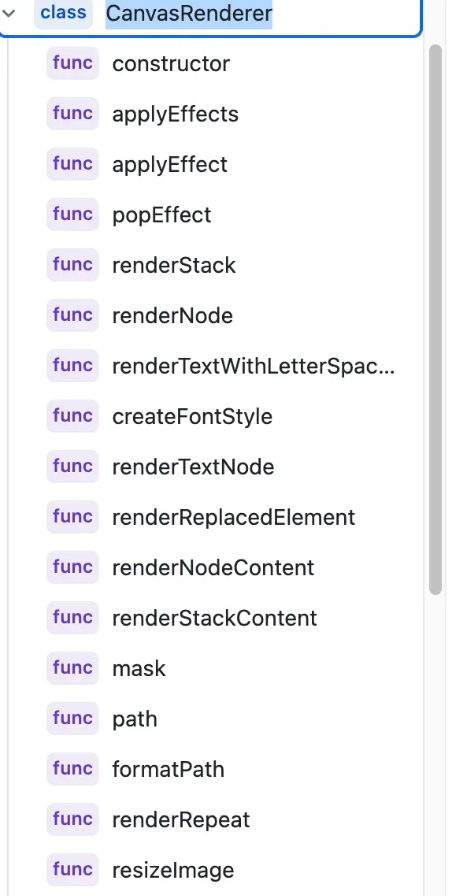
Task: Click the class badge beside CanvasRenderer
Action: click(x=63, y=13)
